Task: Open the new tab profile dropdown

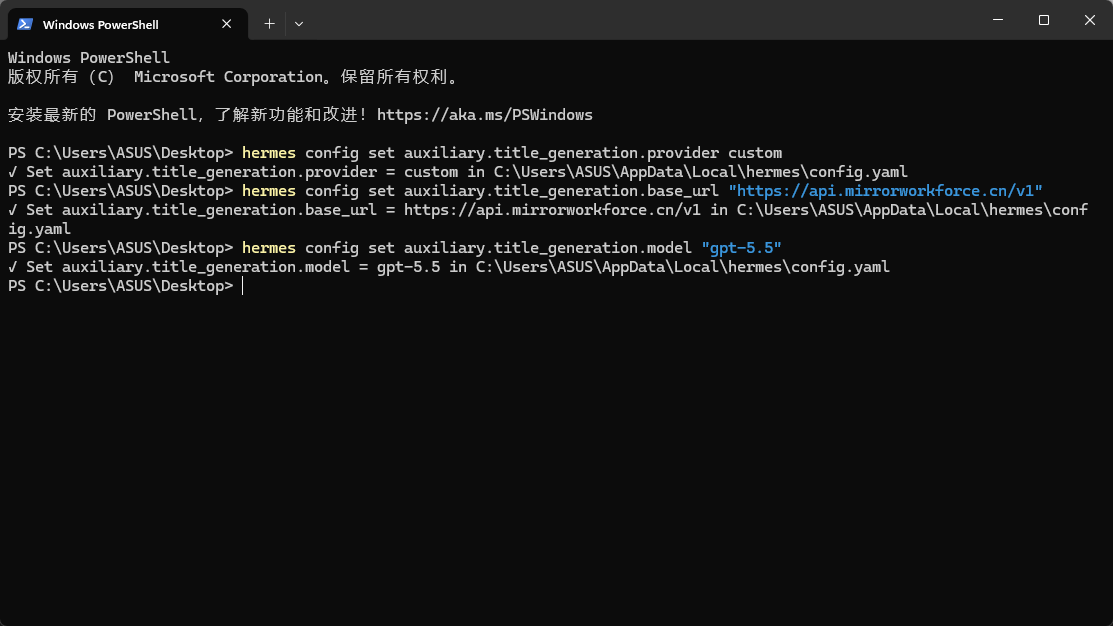Action: pyautogui.click(x=299, y=24)
